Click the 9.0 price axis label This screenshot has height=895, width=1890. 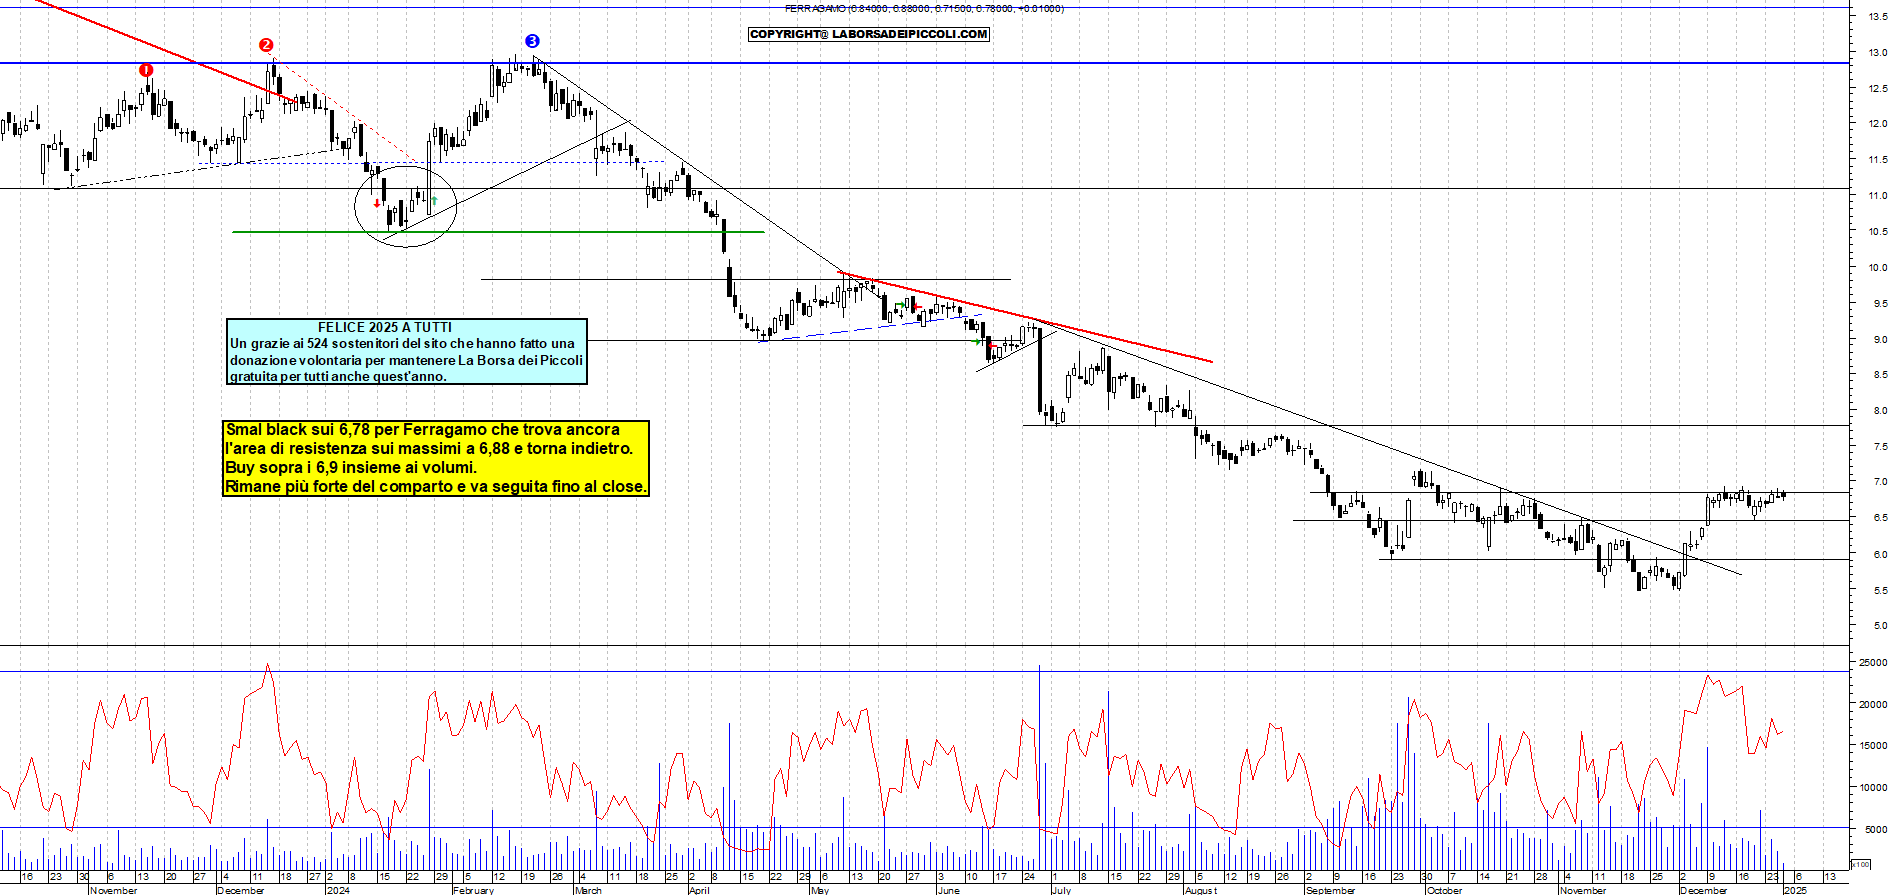coord(1880,340)
